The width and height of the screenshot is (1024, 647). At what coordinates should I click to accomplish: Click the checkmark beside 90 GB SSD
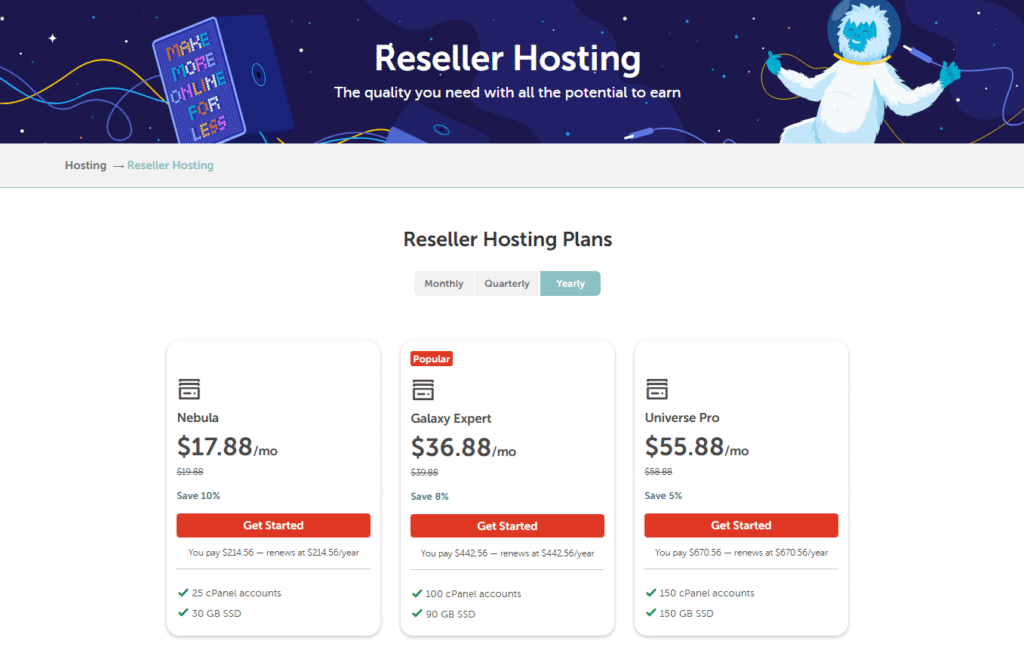419,613
